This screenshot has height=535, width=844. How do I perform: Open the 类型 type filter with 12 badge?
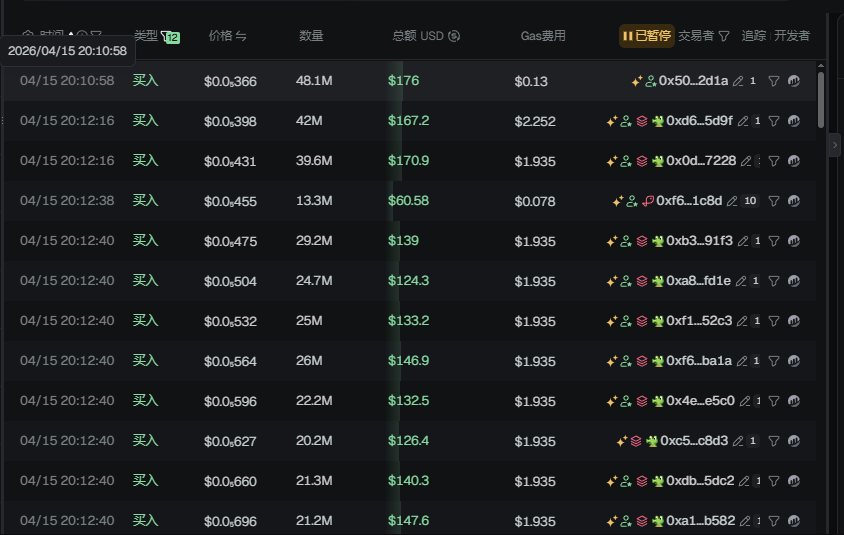(x=170, y=37)
